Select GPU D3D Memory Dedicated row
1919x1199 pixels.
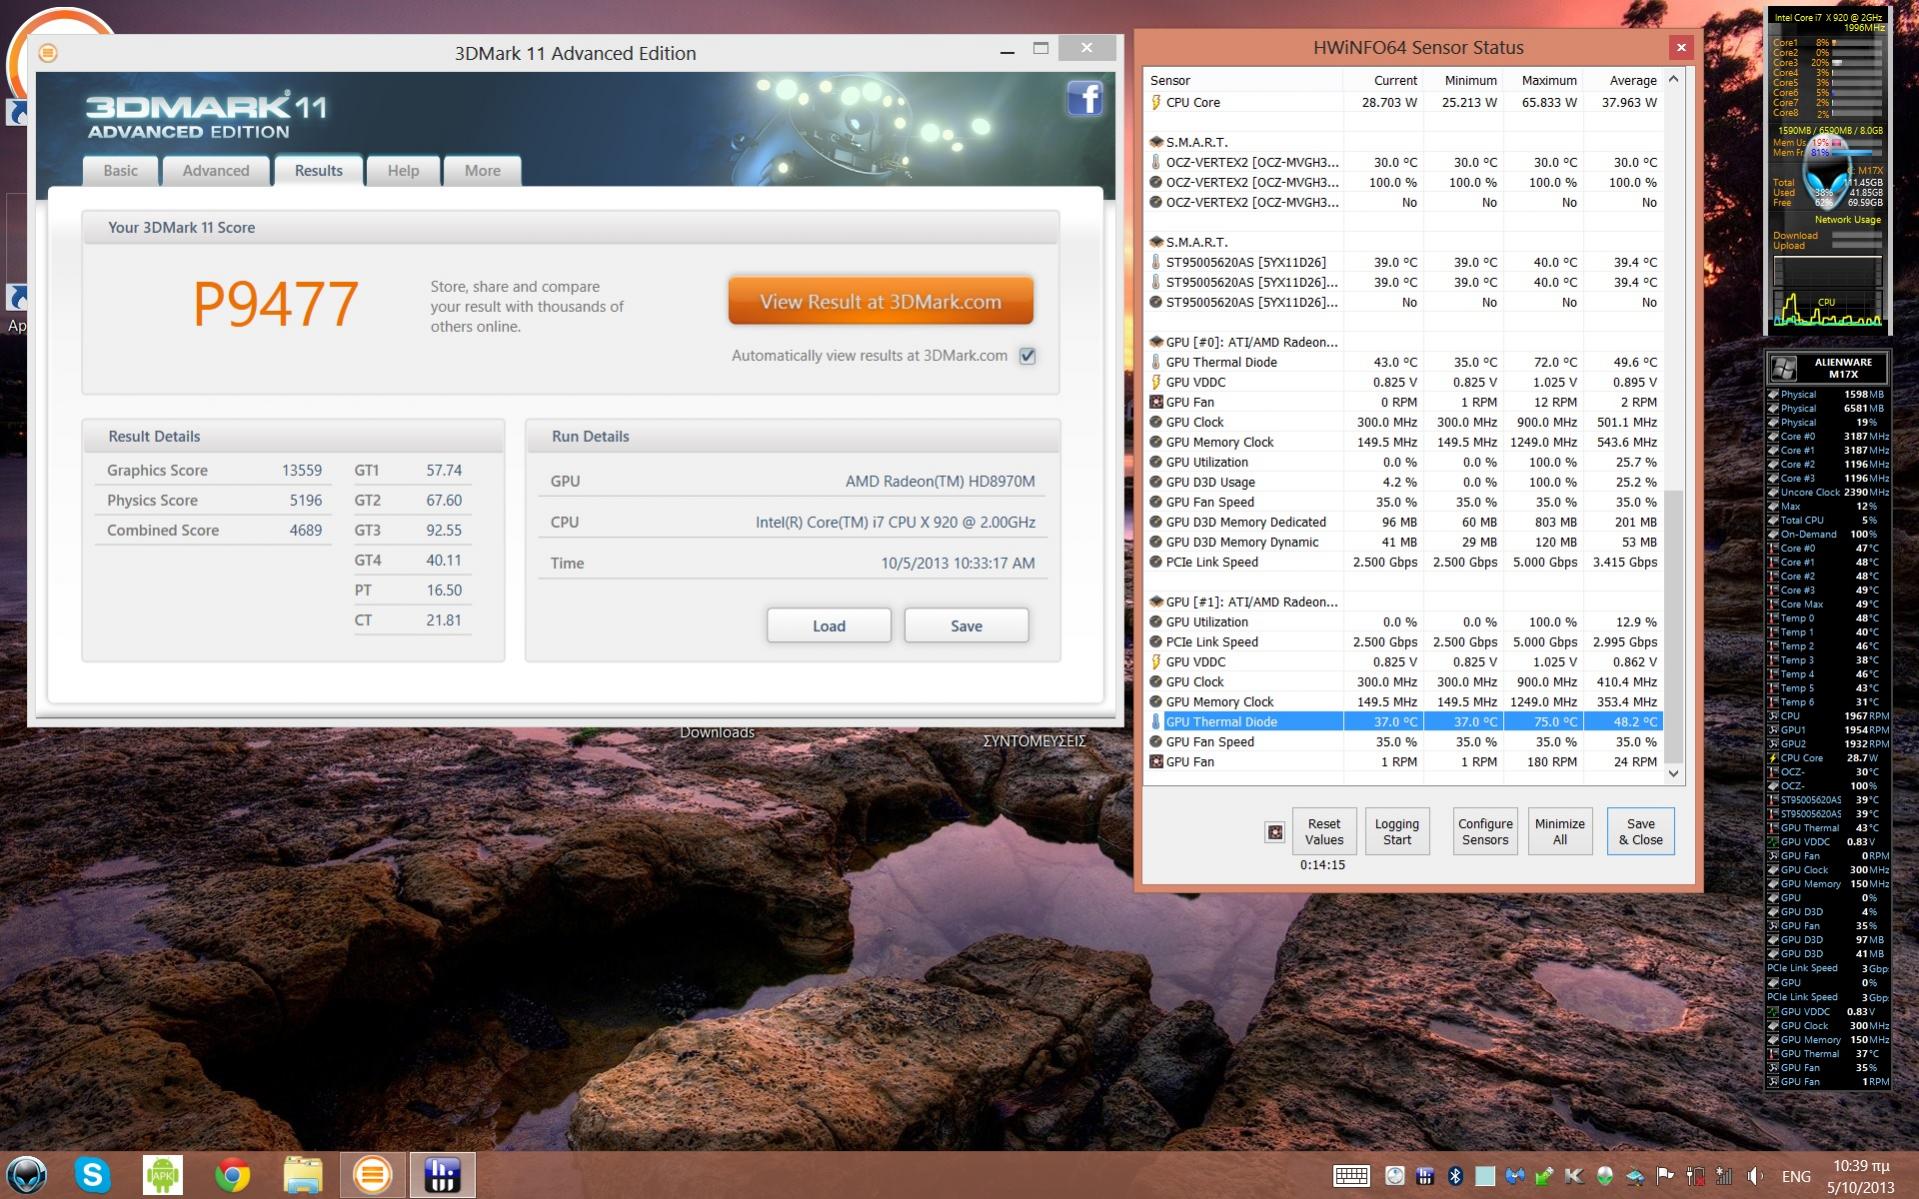coord(1403,522)
